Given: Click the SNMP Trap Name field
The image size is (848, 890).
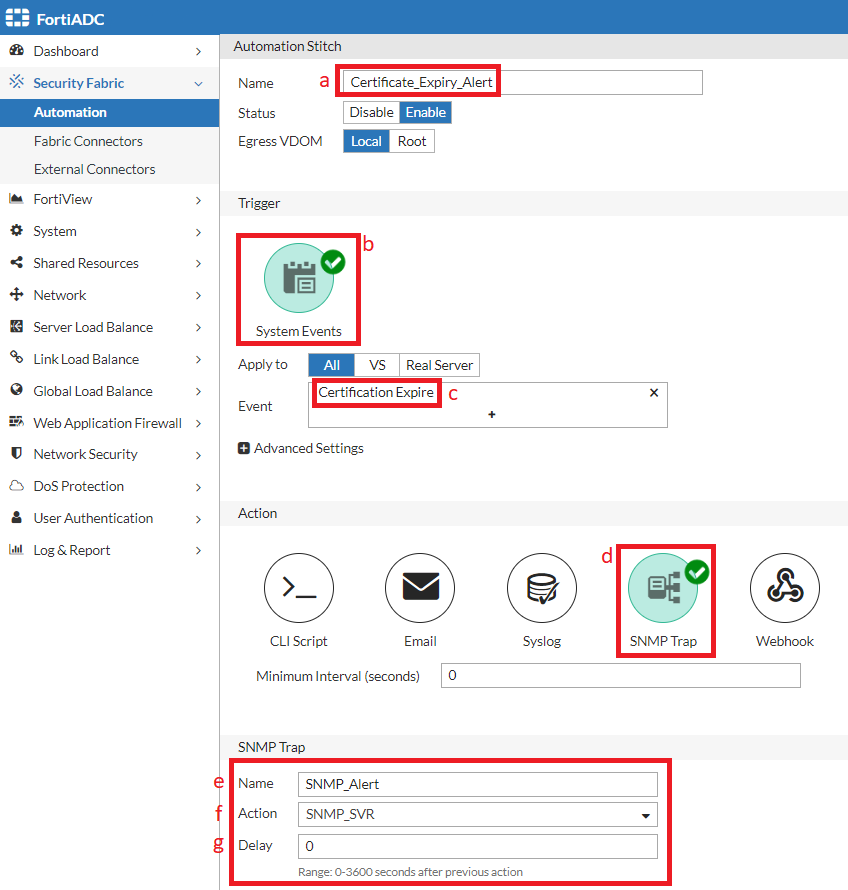Looking at the screenshot, I should click(477, 784).
